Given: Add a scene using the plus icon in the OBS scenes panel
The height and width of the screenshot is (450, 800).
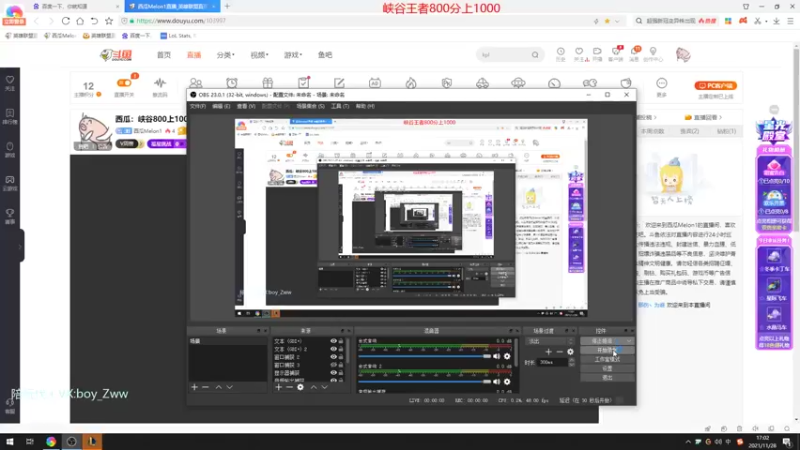Looking at the screenshot, I should (194, 387).
